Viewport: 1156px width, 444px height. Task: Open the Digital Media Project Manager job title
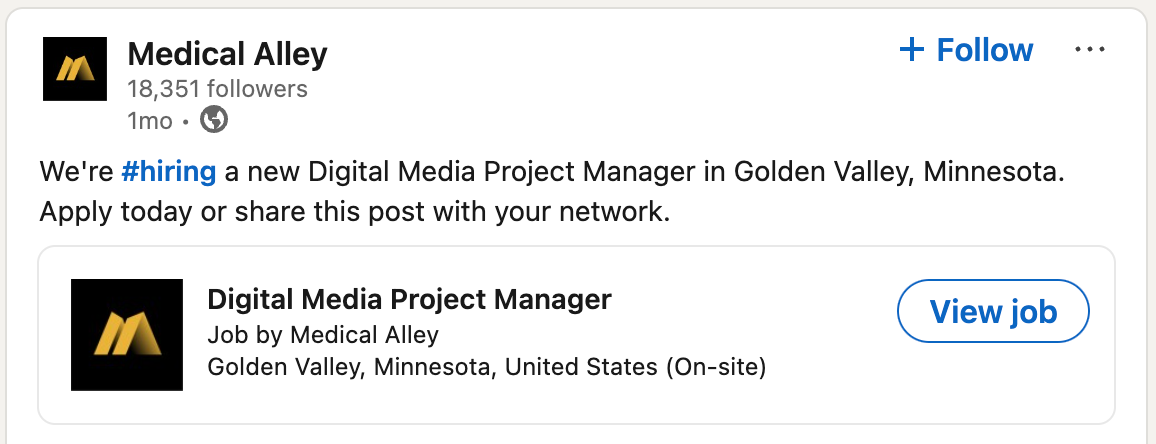[408, 298]
